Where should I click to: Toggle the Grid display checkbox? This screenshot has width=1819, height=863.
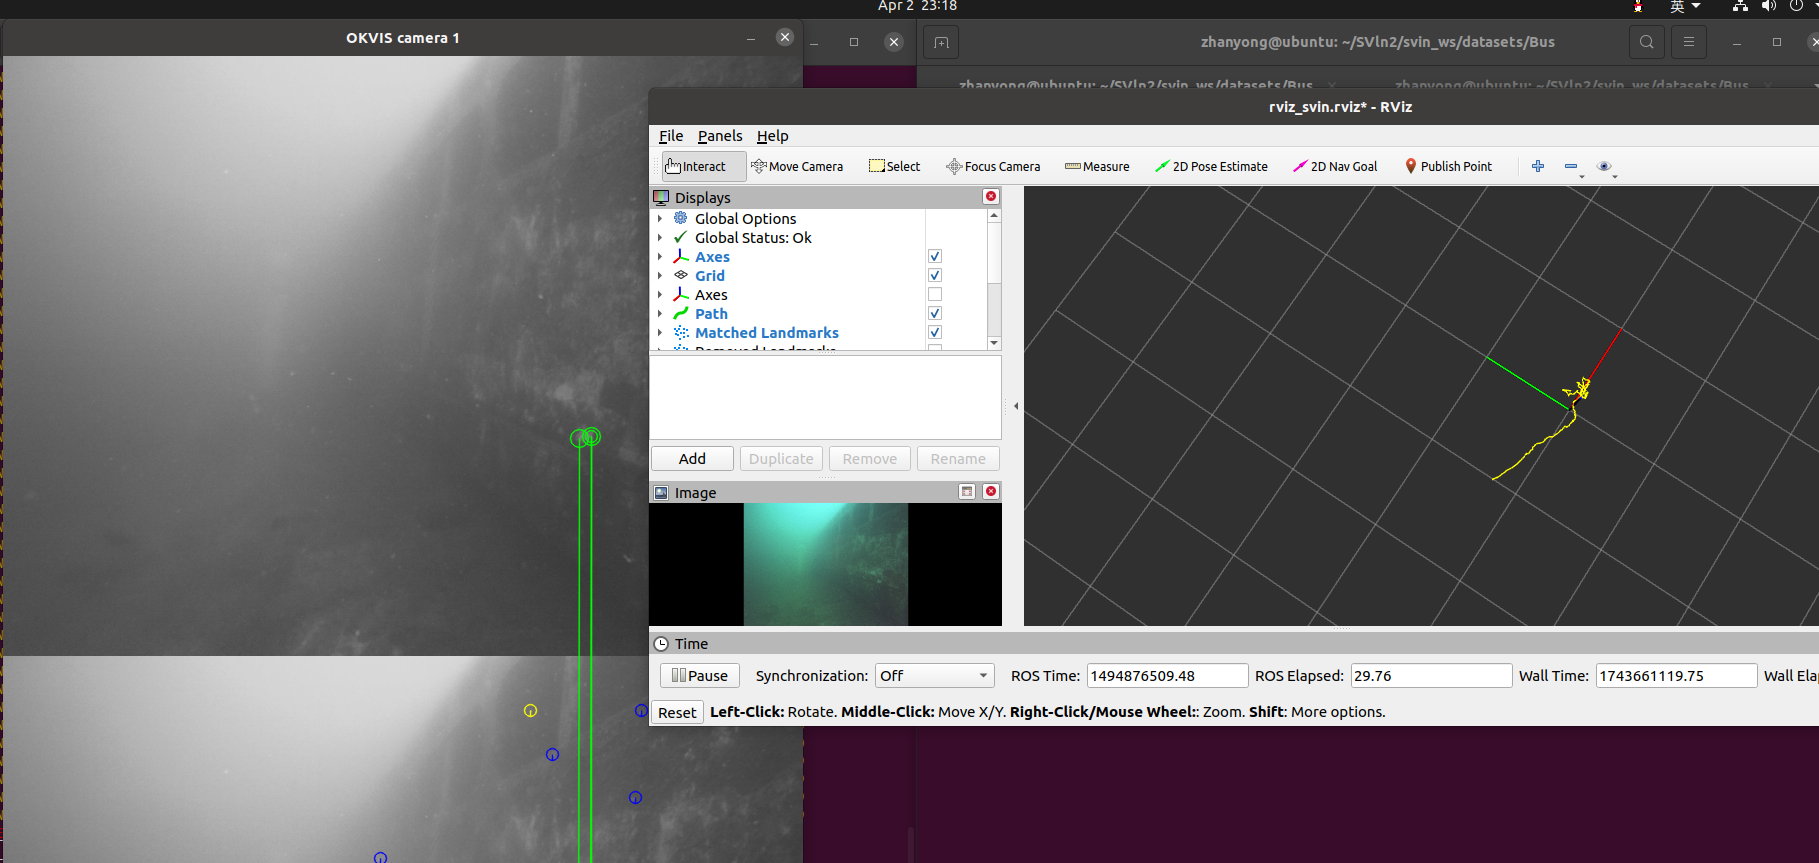coord(935,276)
